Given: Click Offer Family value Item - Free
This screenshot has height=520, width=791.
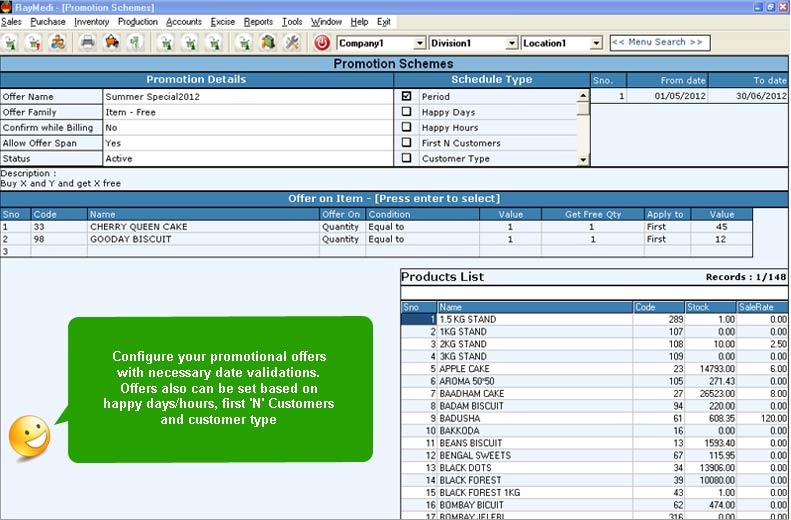Looking at the screenshot, I should (x=248, y=112).
